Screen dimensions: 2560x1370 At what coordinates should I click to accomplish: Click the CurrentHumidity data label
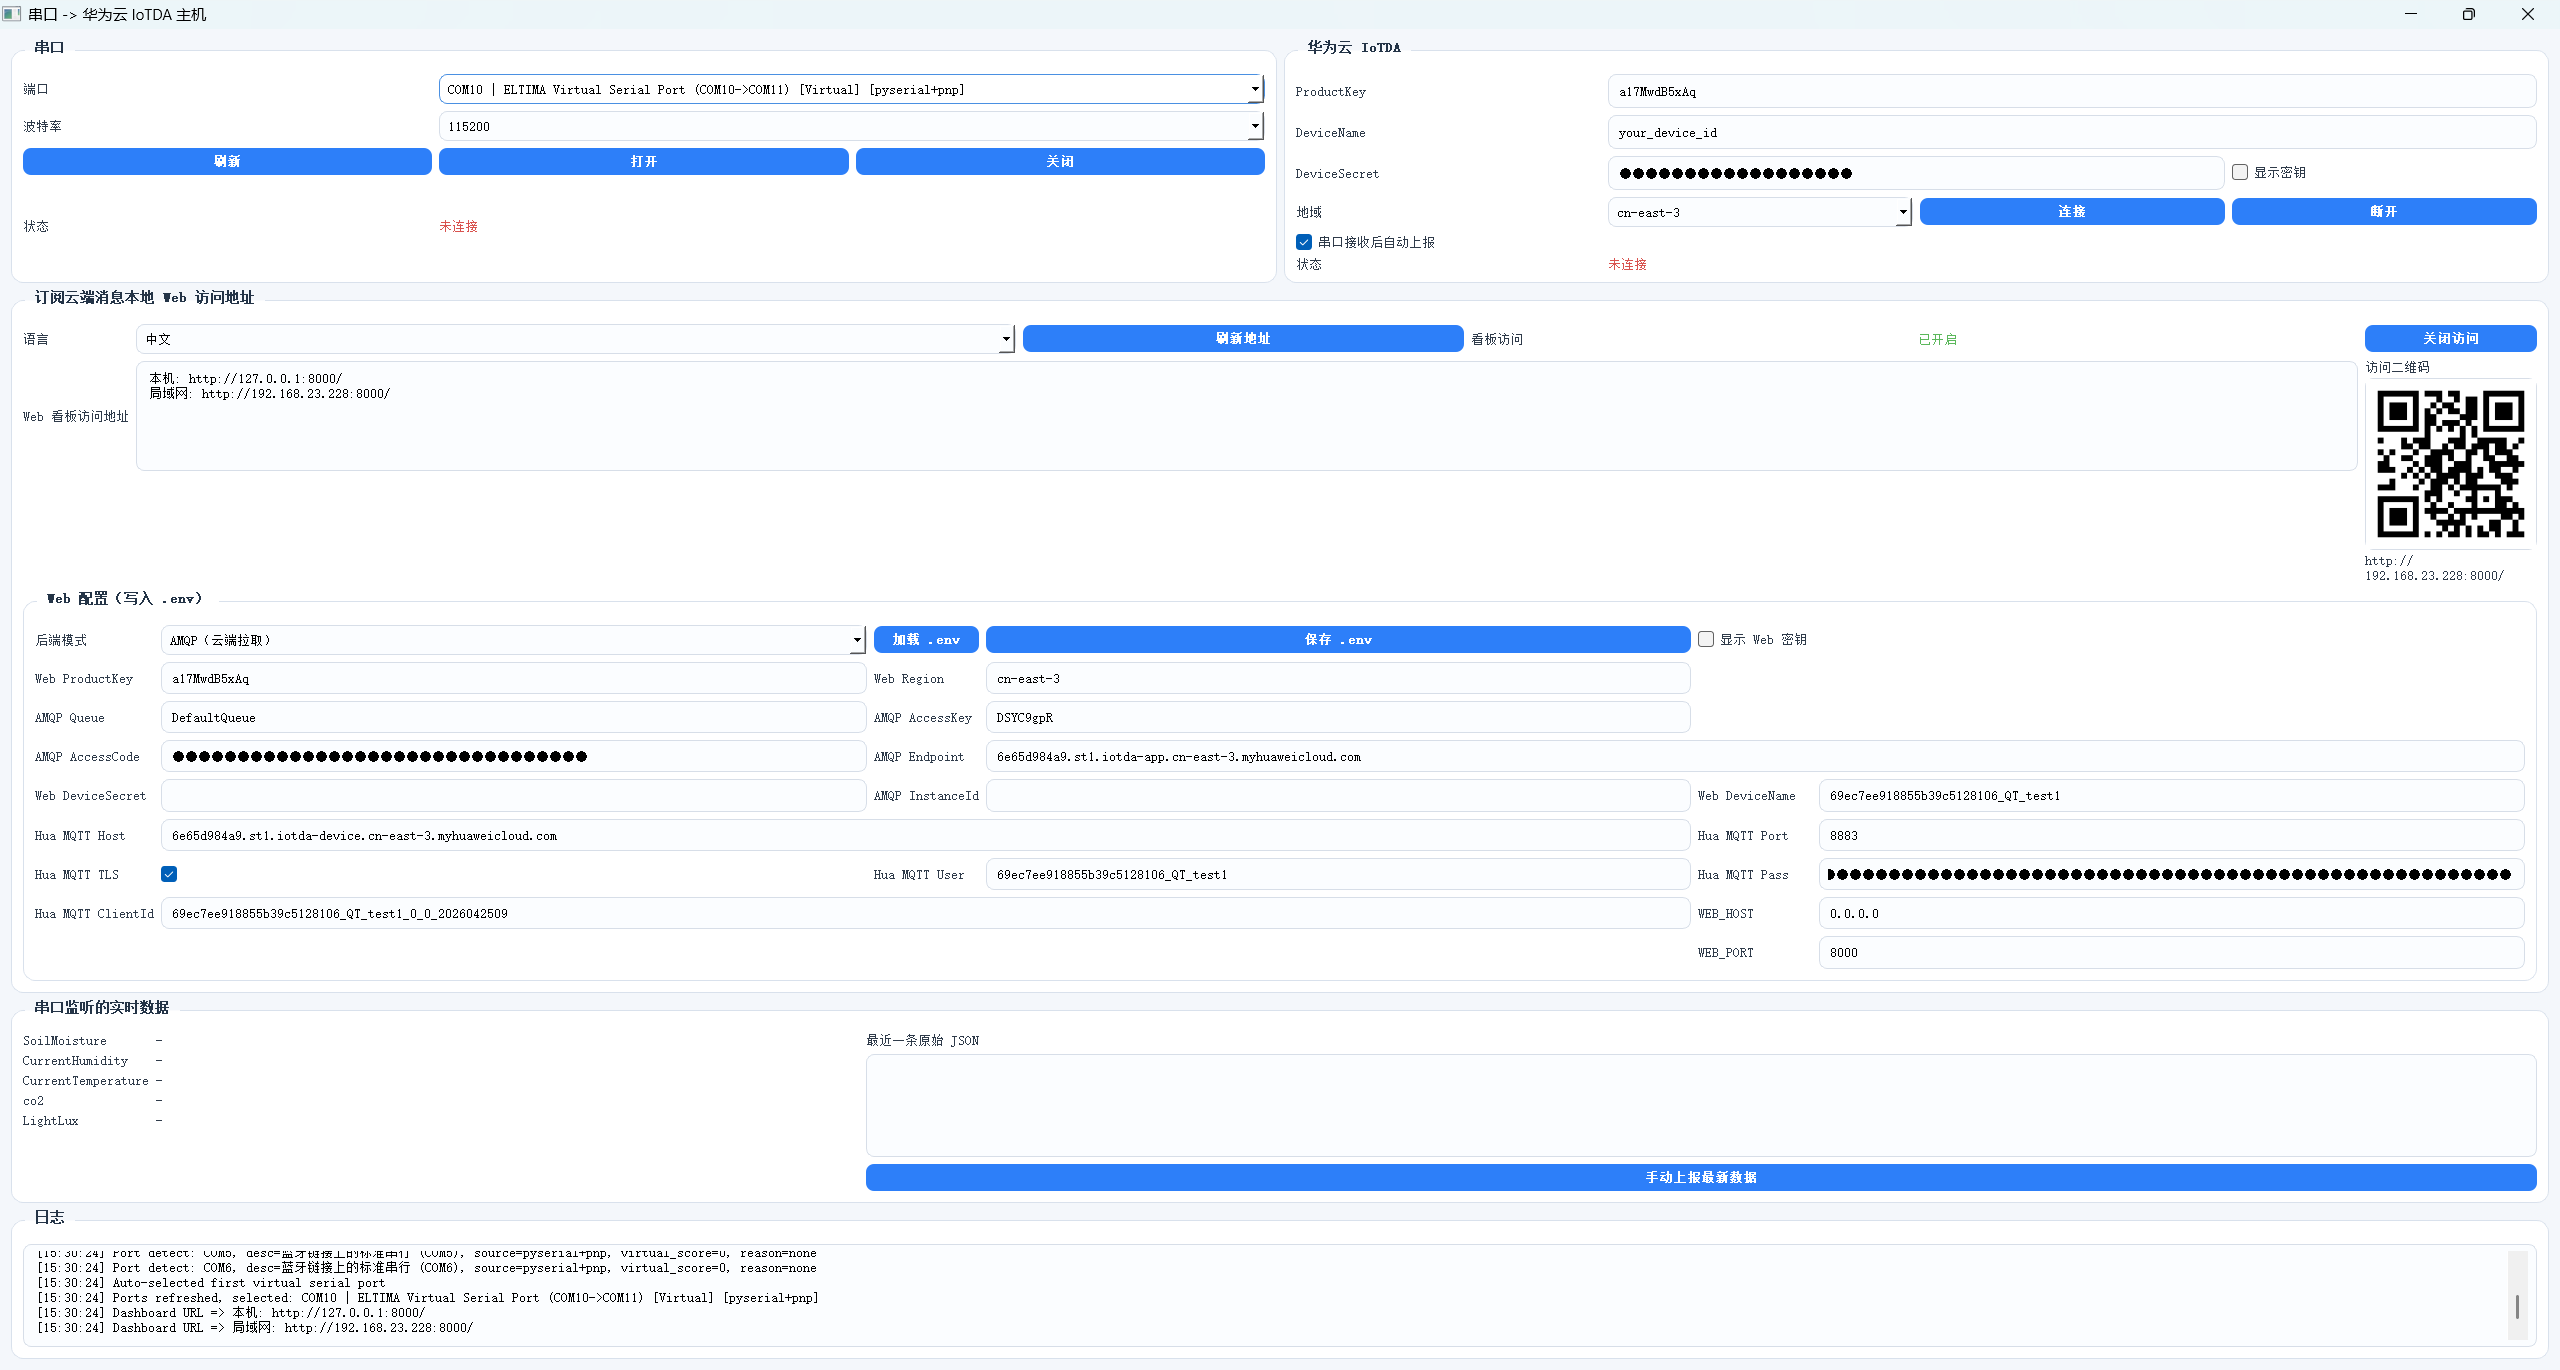[76, 1060]
